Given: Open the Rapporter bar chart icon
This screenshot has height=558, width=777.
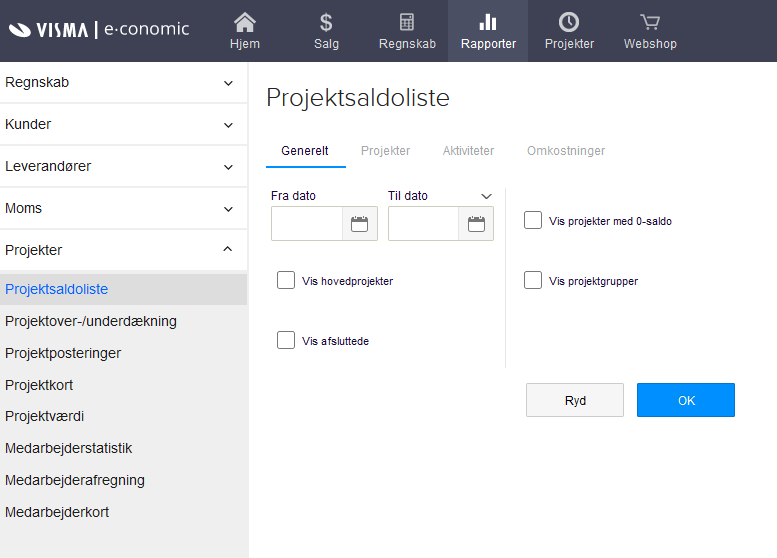Looking at the screenshot, I should pyautogui.click(x=488, y=22).
